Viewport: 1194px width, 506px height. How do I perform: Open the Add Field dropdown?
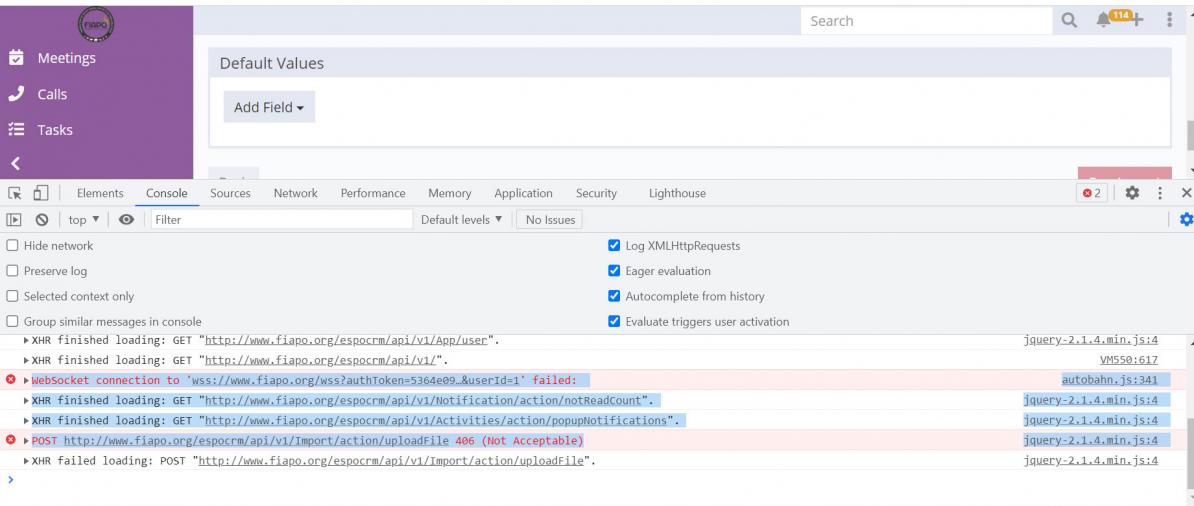(269, 107)
